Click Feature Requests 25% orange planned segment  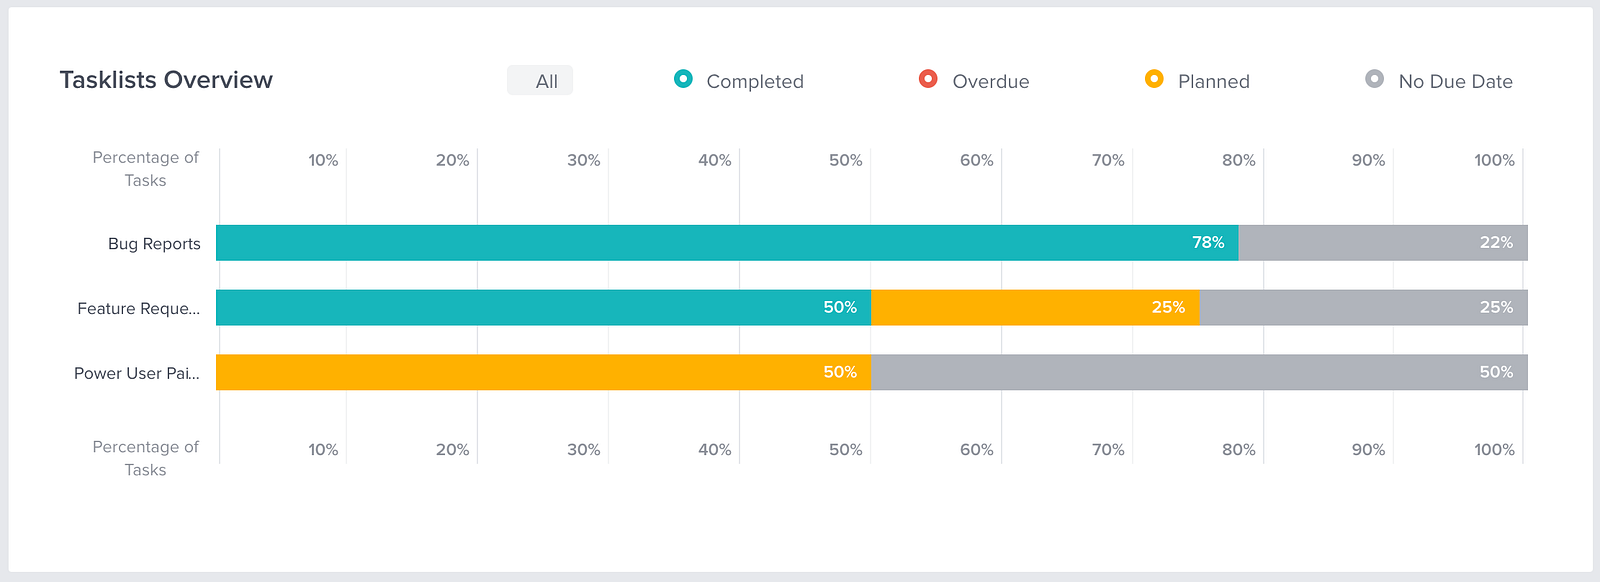tap(1035, 307)
